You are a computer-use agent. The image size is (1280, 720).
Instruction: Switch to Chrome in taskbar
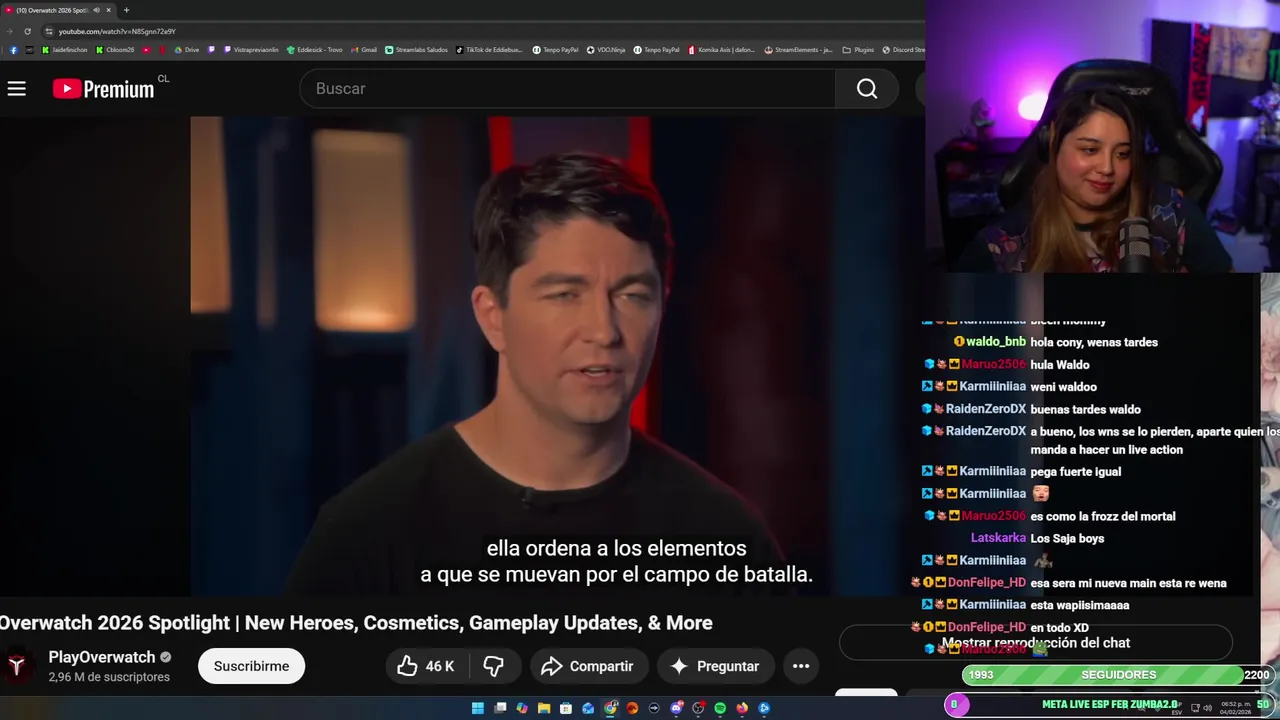coord(610,708)
